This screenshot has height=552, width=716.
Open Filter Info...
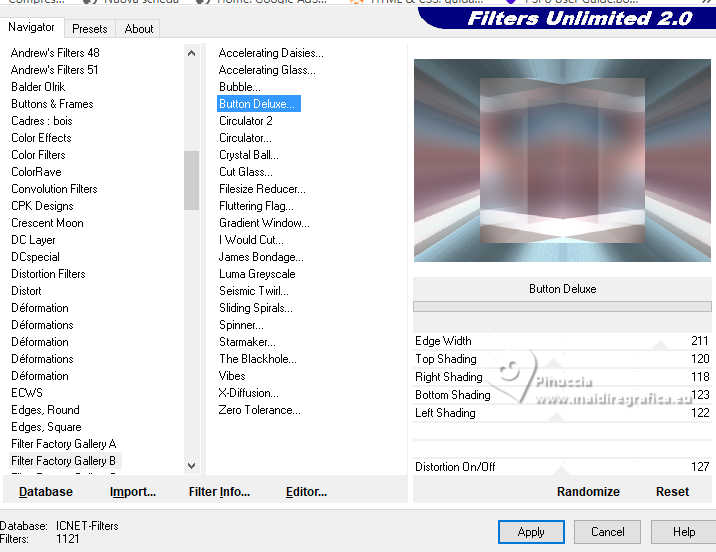[219, 492]
